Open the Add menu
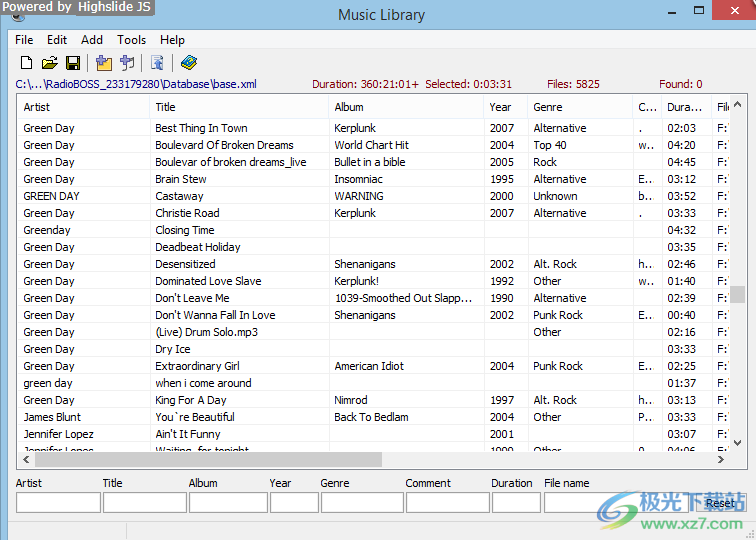756x540 pixels. [92, 40]
